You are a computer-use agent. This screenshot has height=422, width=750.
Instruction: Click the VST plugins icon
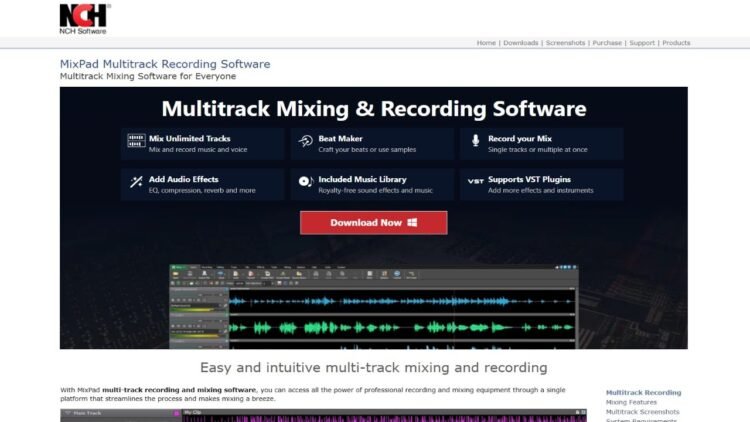tap(475, 181)
